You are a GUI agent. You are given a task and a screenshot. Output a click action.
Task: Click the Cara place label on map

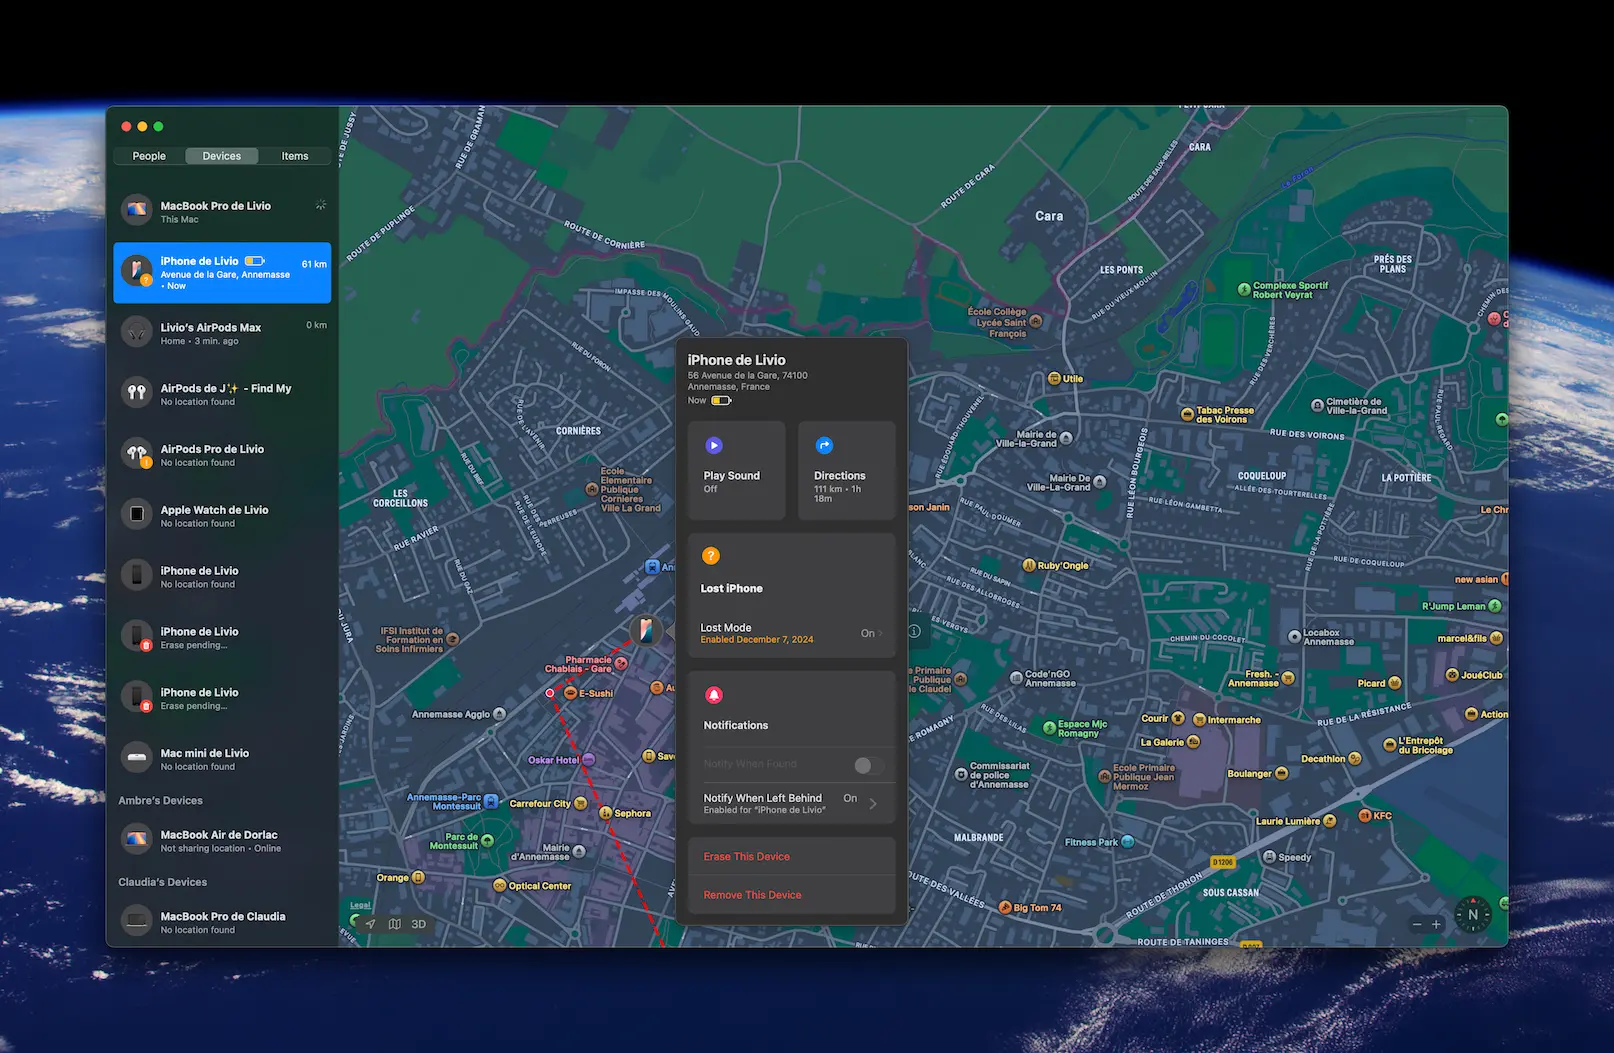pyautogui.click(x=1049, y=216)
